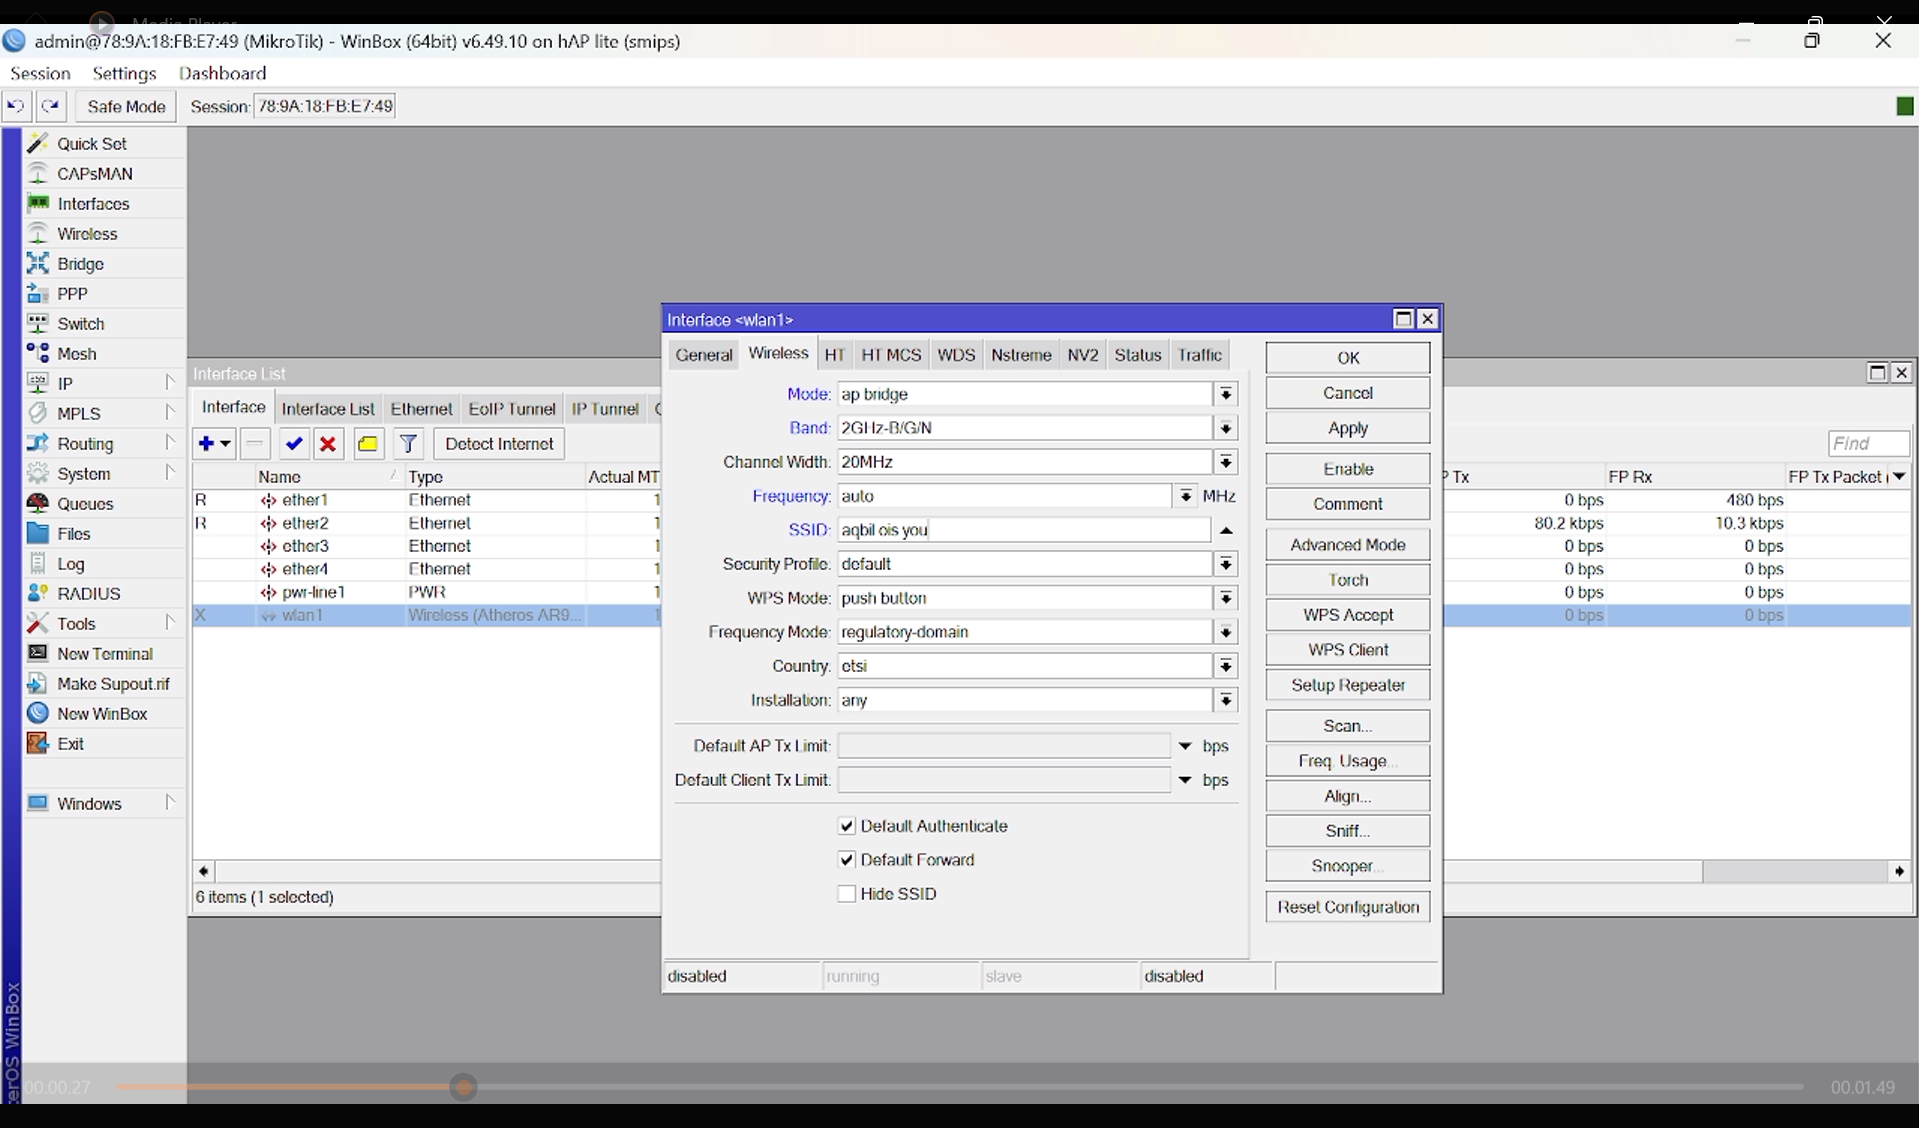This screenshot has width=1919, height=1128.
Task: Switch to the General tab
Action: coord(704,355)
